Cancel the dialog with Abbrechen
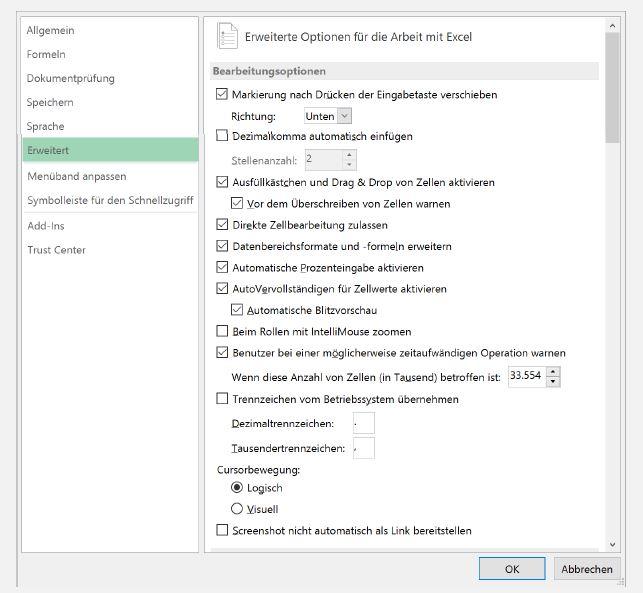Screen dimensions: 643x593 tap(587, 569)
